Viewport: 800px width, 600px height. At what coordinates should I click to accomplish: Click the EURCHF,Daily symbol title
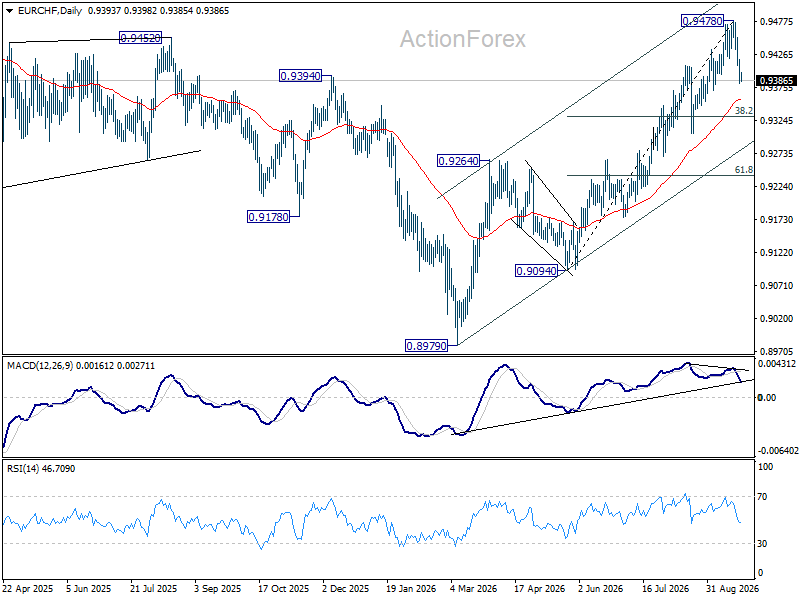[x=50, y=11]
